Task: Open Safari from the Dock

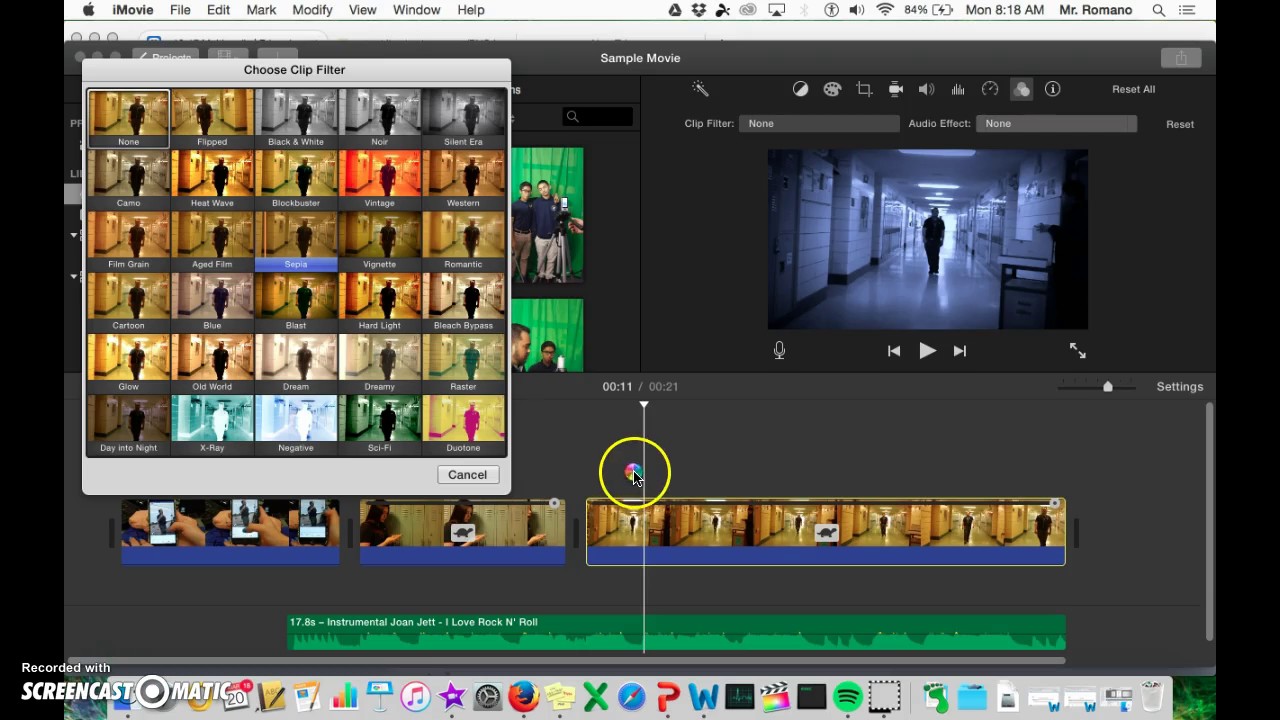Action: [x=632, y=696]
